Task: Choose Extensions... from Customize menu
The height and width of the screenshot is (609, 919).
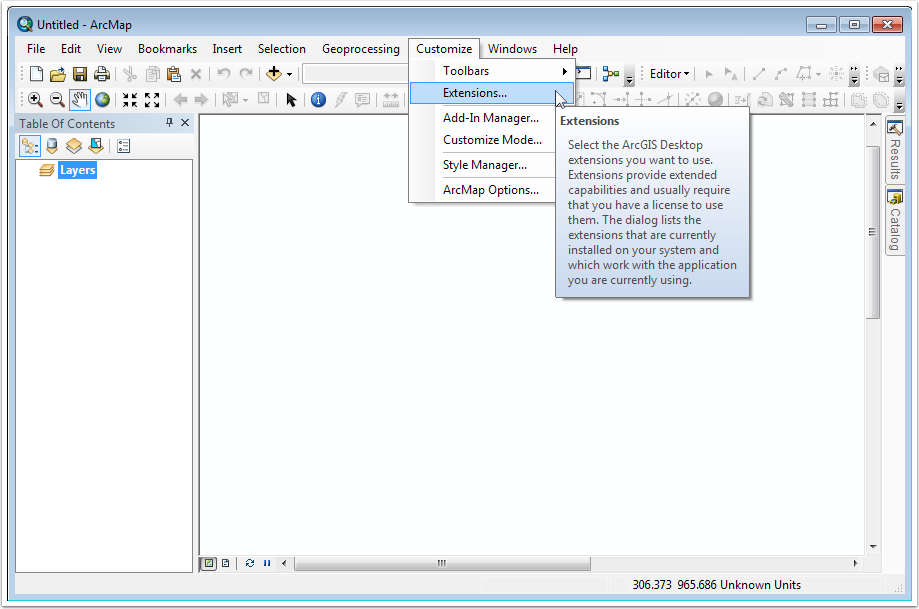Action: click(492, 93)
